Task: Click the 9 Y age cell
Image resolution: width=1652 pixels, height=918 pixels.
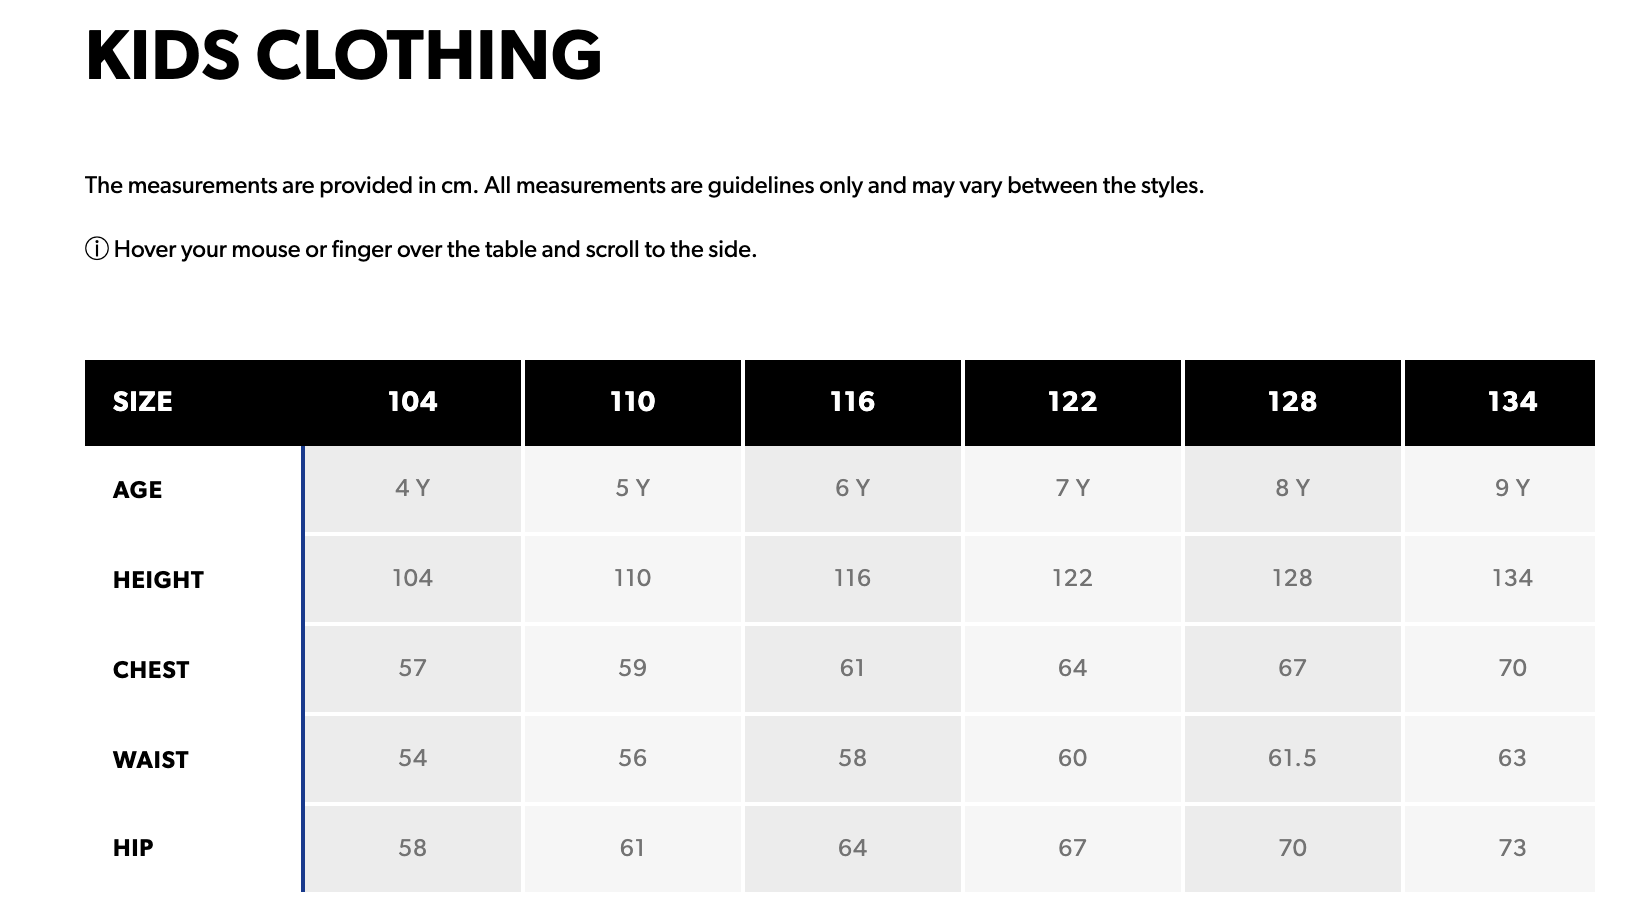Action: (x=1512, y=488)
